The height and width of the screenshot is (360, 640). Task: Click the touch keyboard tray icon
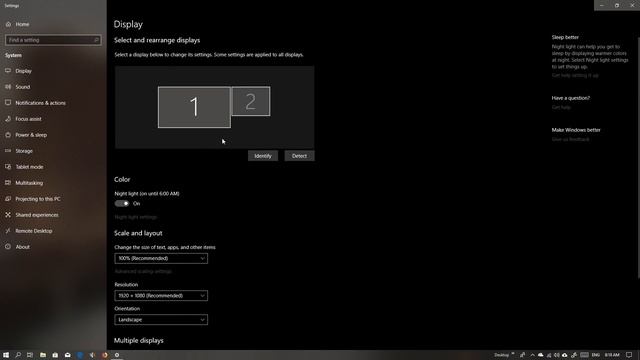584,355
